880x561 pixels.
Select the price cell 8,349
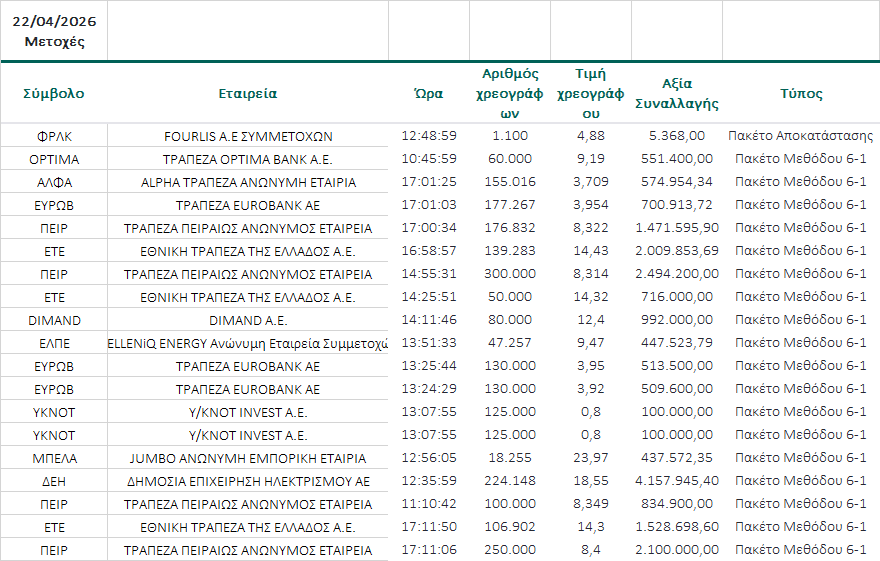coord(590,504)
